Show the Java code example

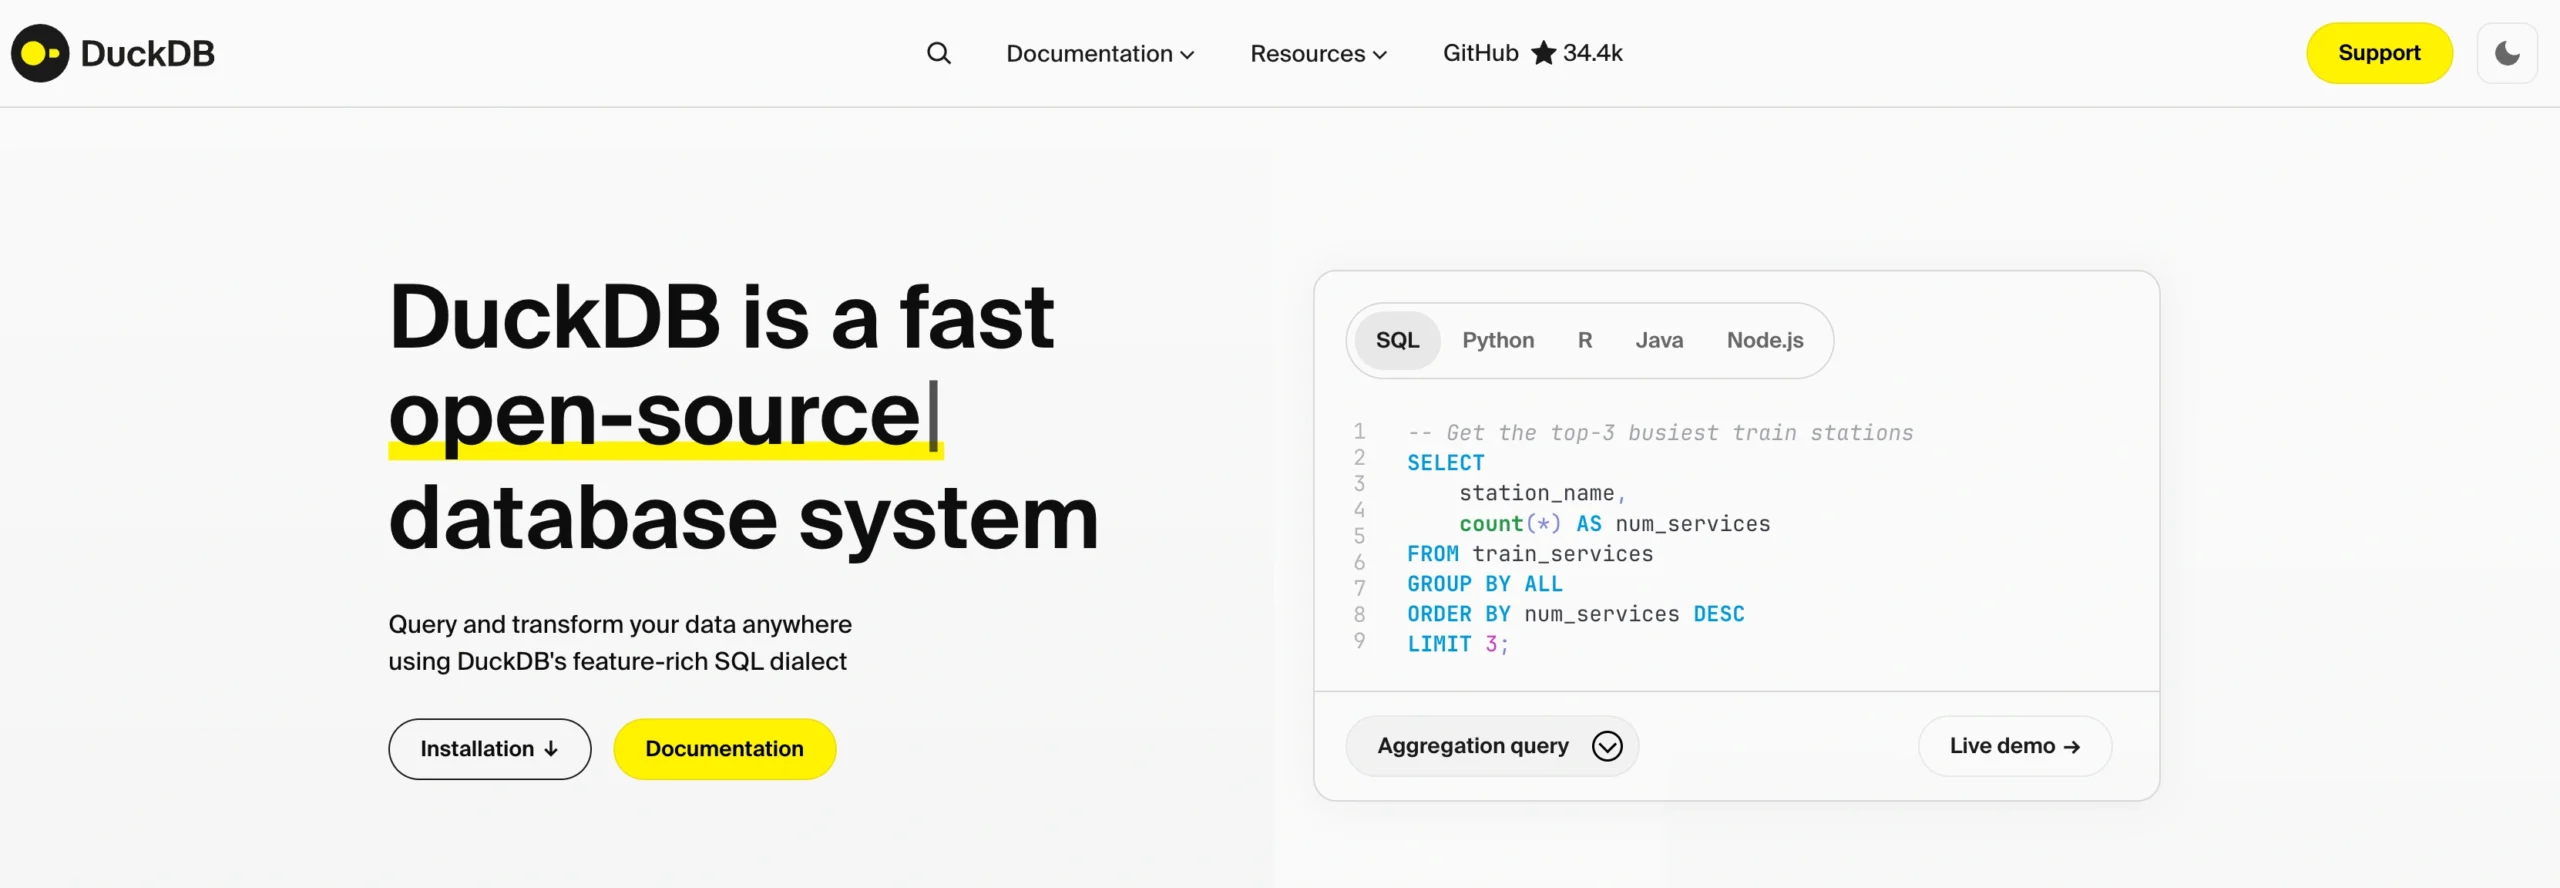(1659, 340)
